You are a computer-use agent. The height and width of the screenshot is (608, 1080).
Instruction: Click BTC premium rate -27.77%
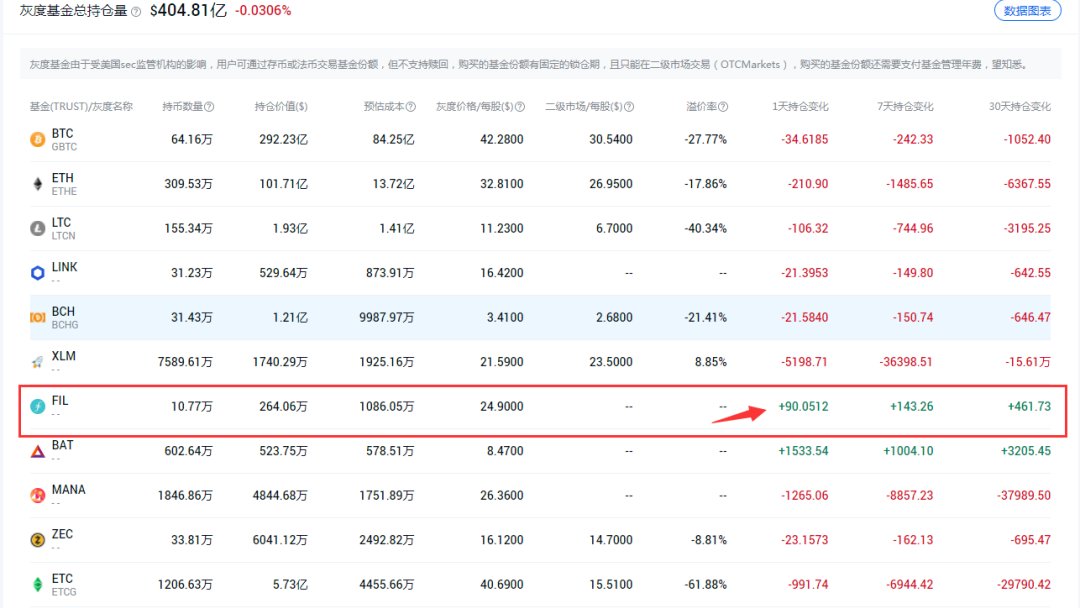[x=705, y=140]
